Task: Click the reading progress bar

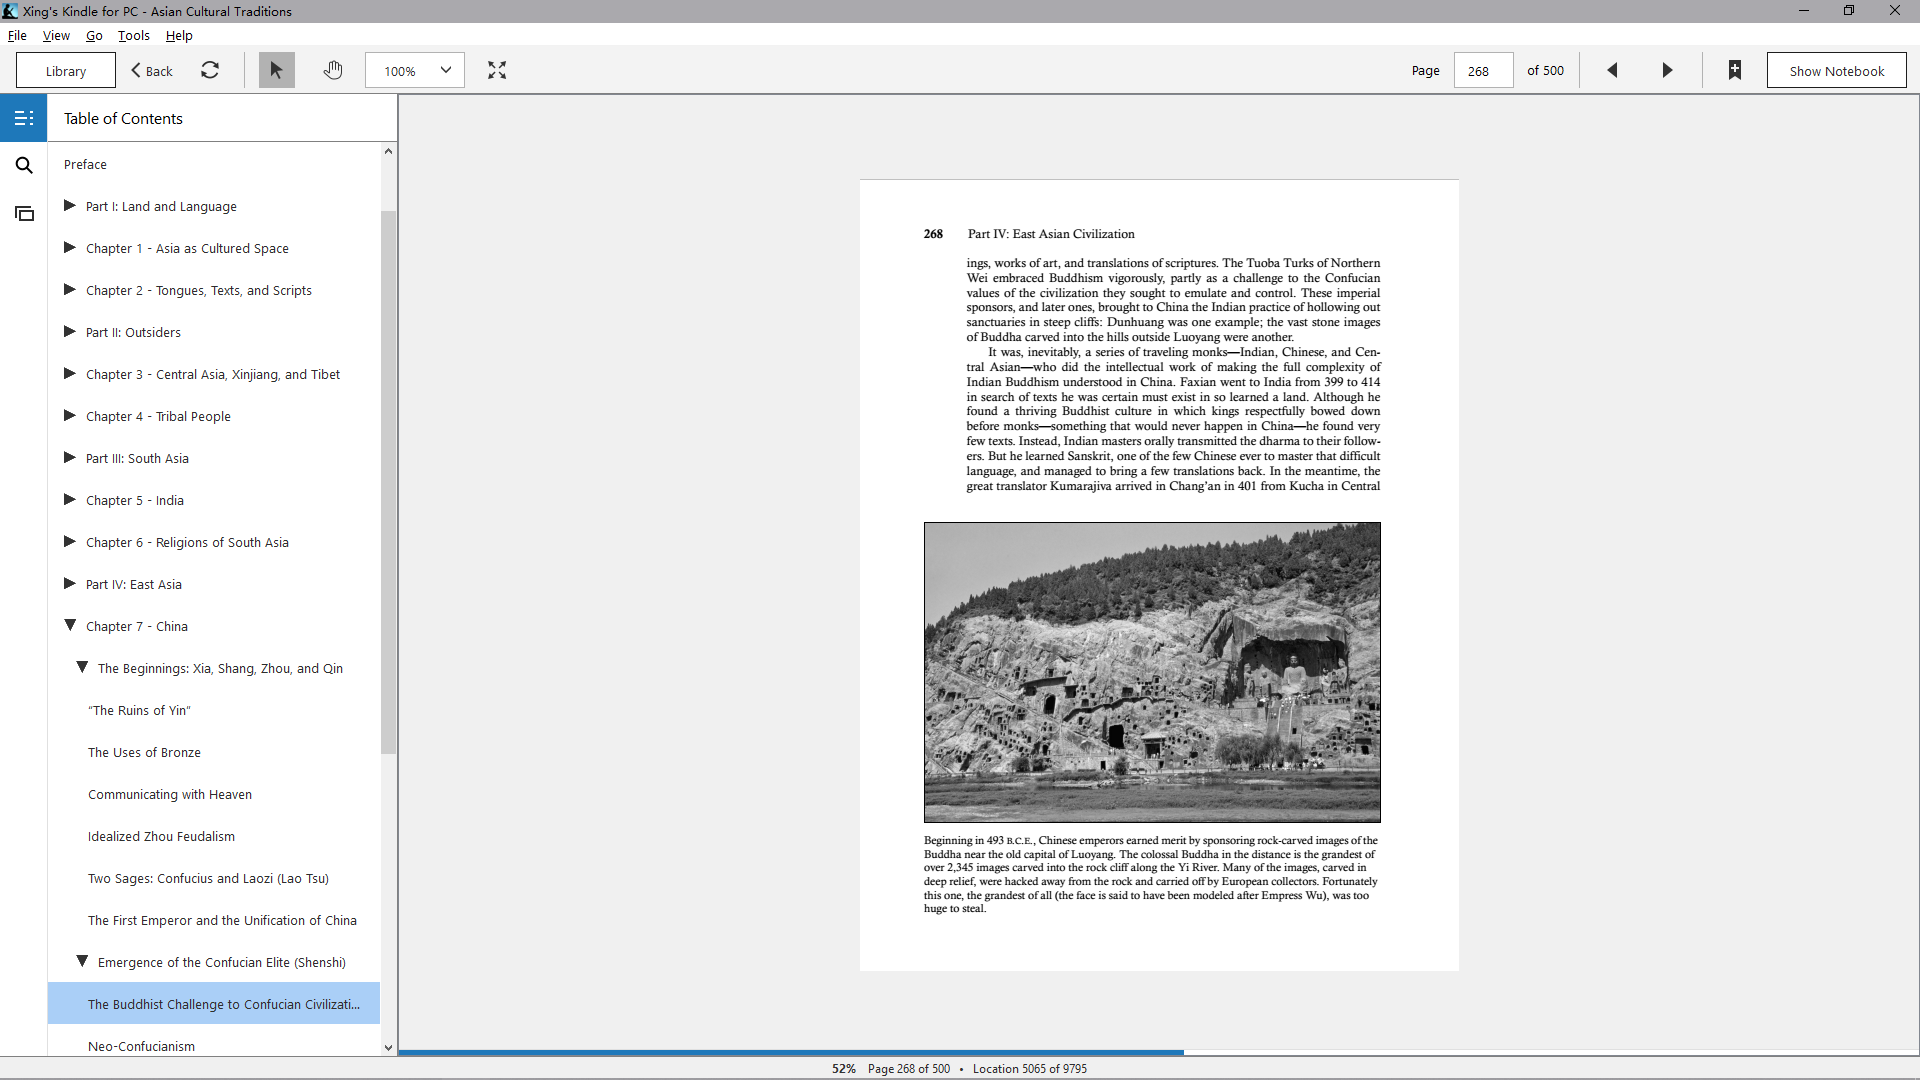Action: click(x=1159, y=1052)
